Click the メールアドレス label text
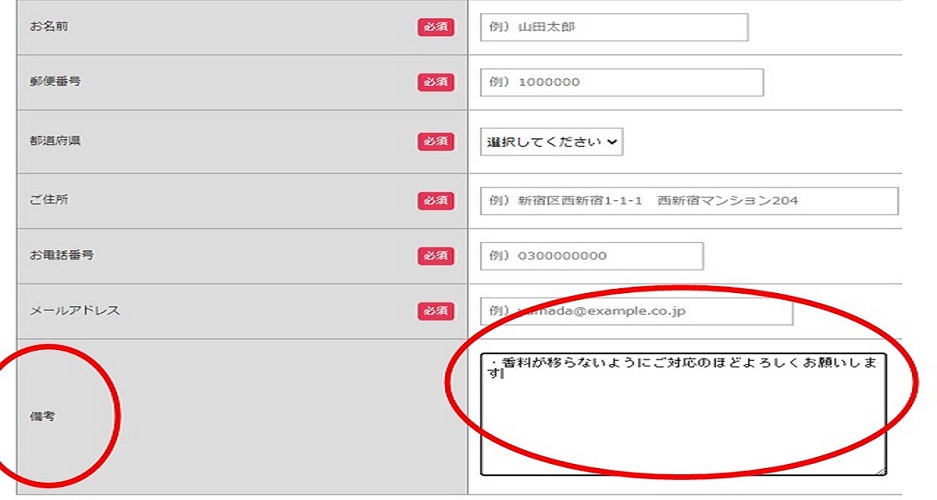Viewport: 937px width, 500px height. coord(75,311)
